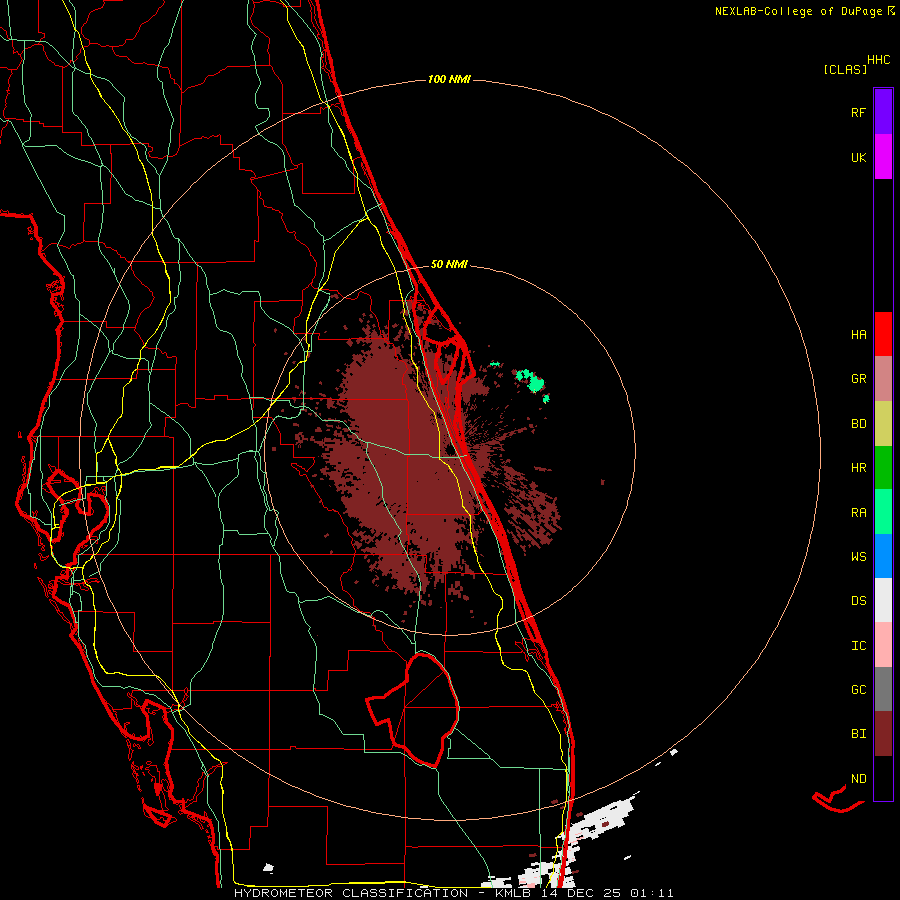This screenshot has height=900, width=900.
Task: Click the RF purple legend swatch
Action: (883, 112)
